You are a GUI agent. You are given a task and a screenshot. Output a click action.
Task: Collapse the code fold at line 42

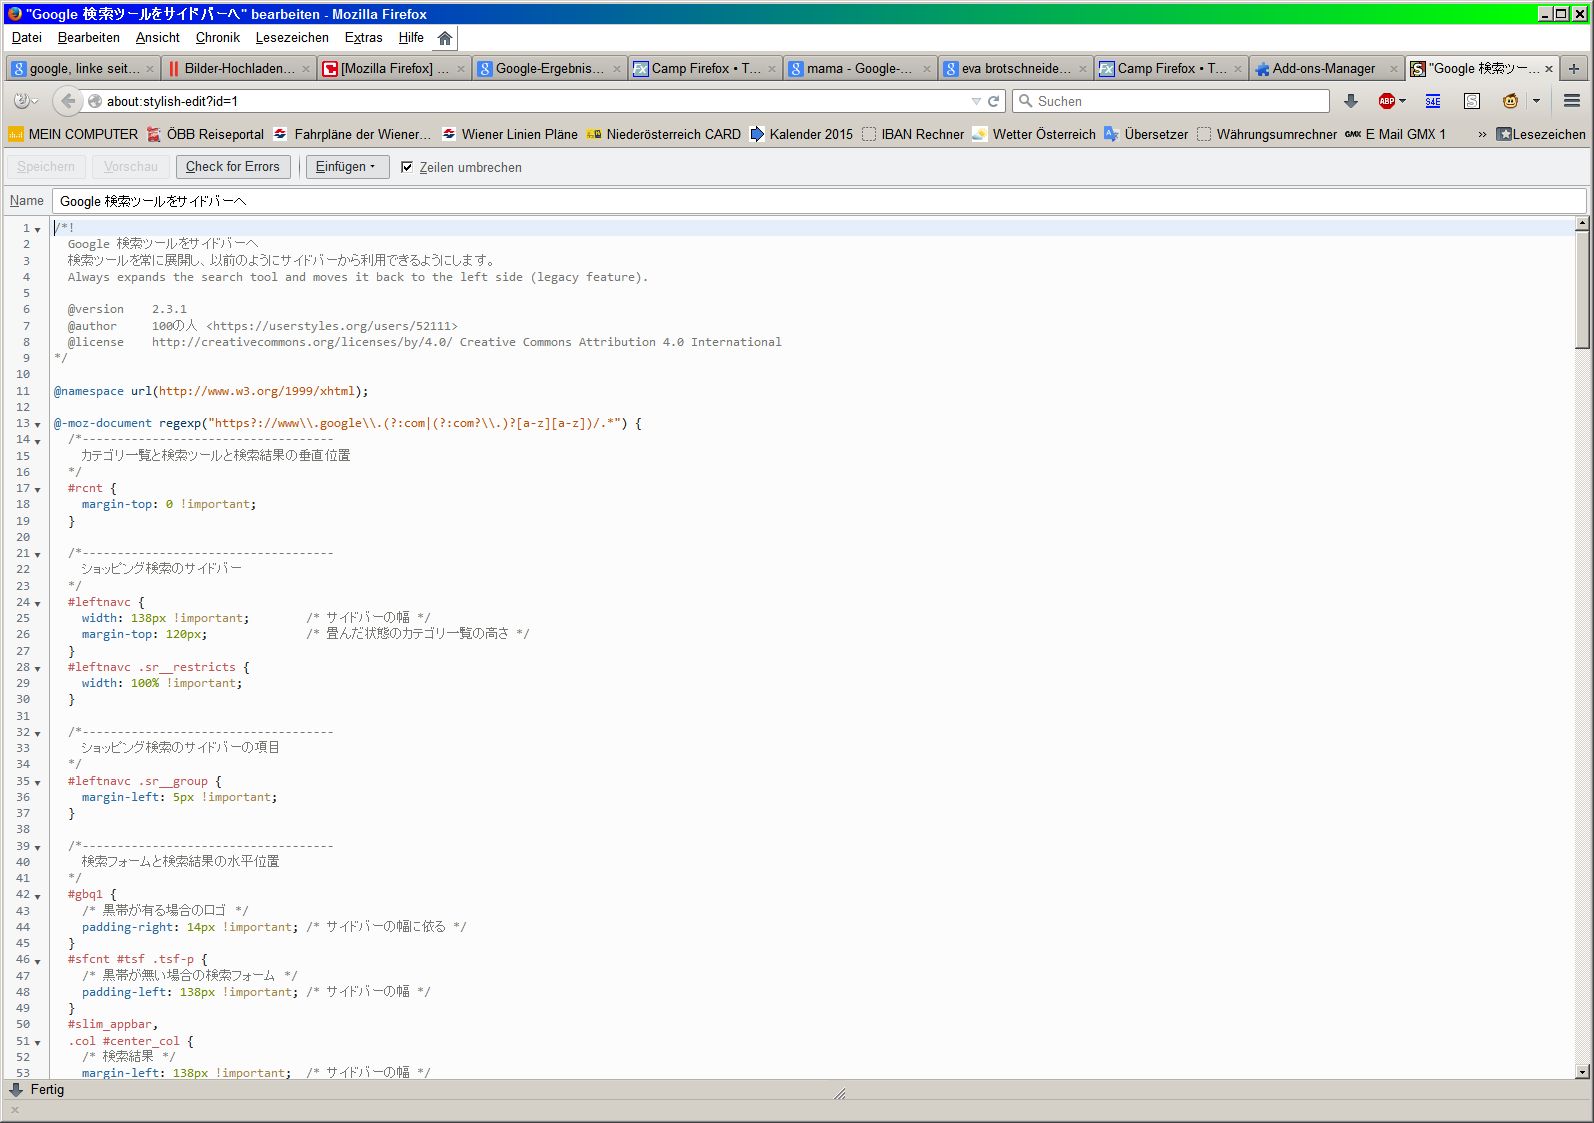point(38,896)
